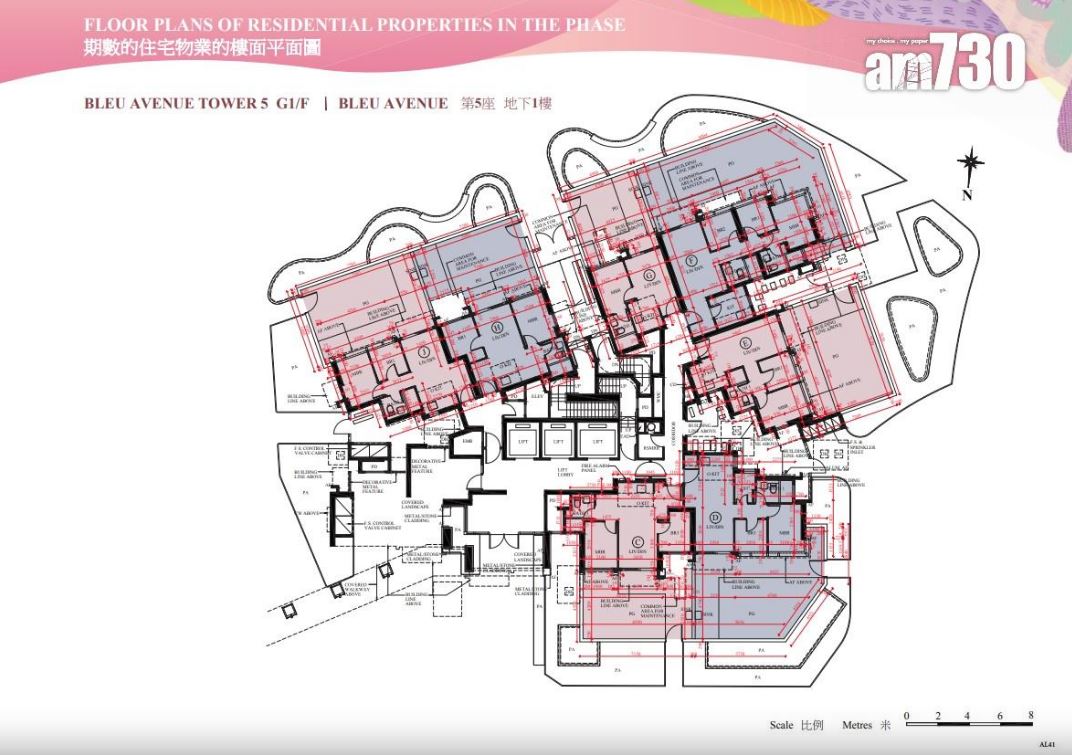Click the north compass star symbol
The width and height of the screenshot is (1072, 755).
[969, 164]
